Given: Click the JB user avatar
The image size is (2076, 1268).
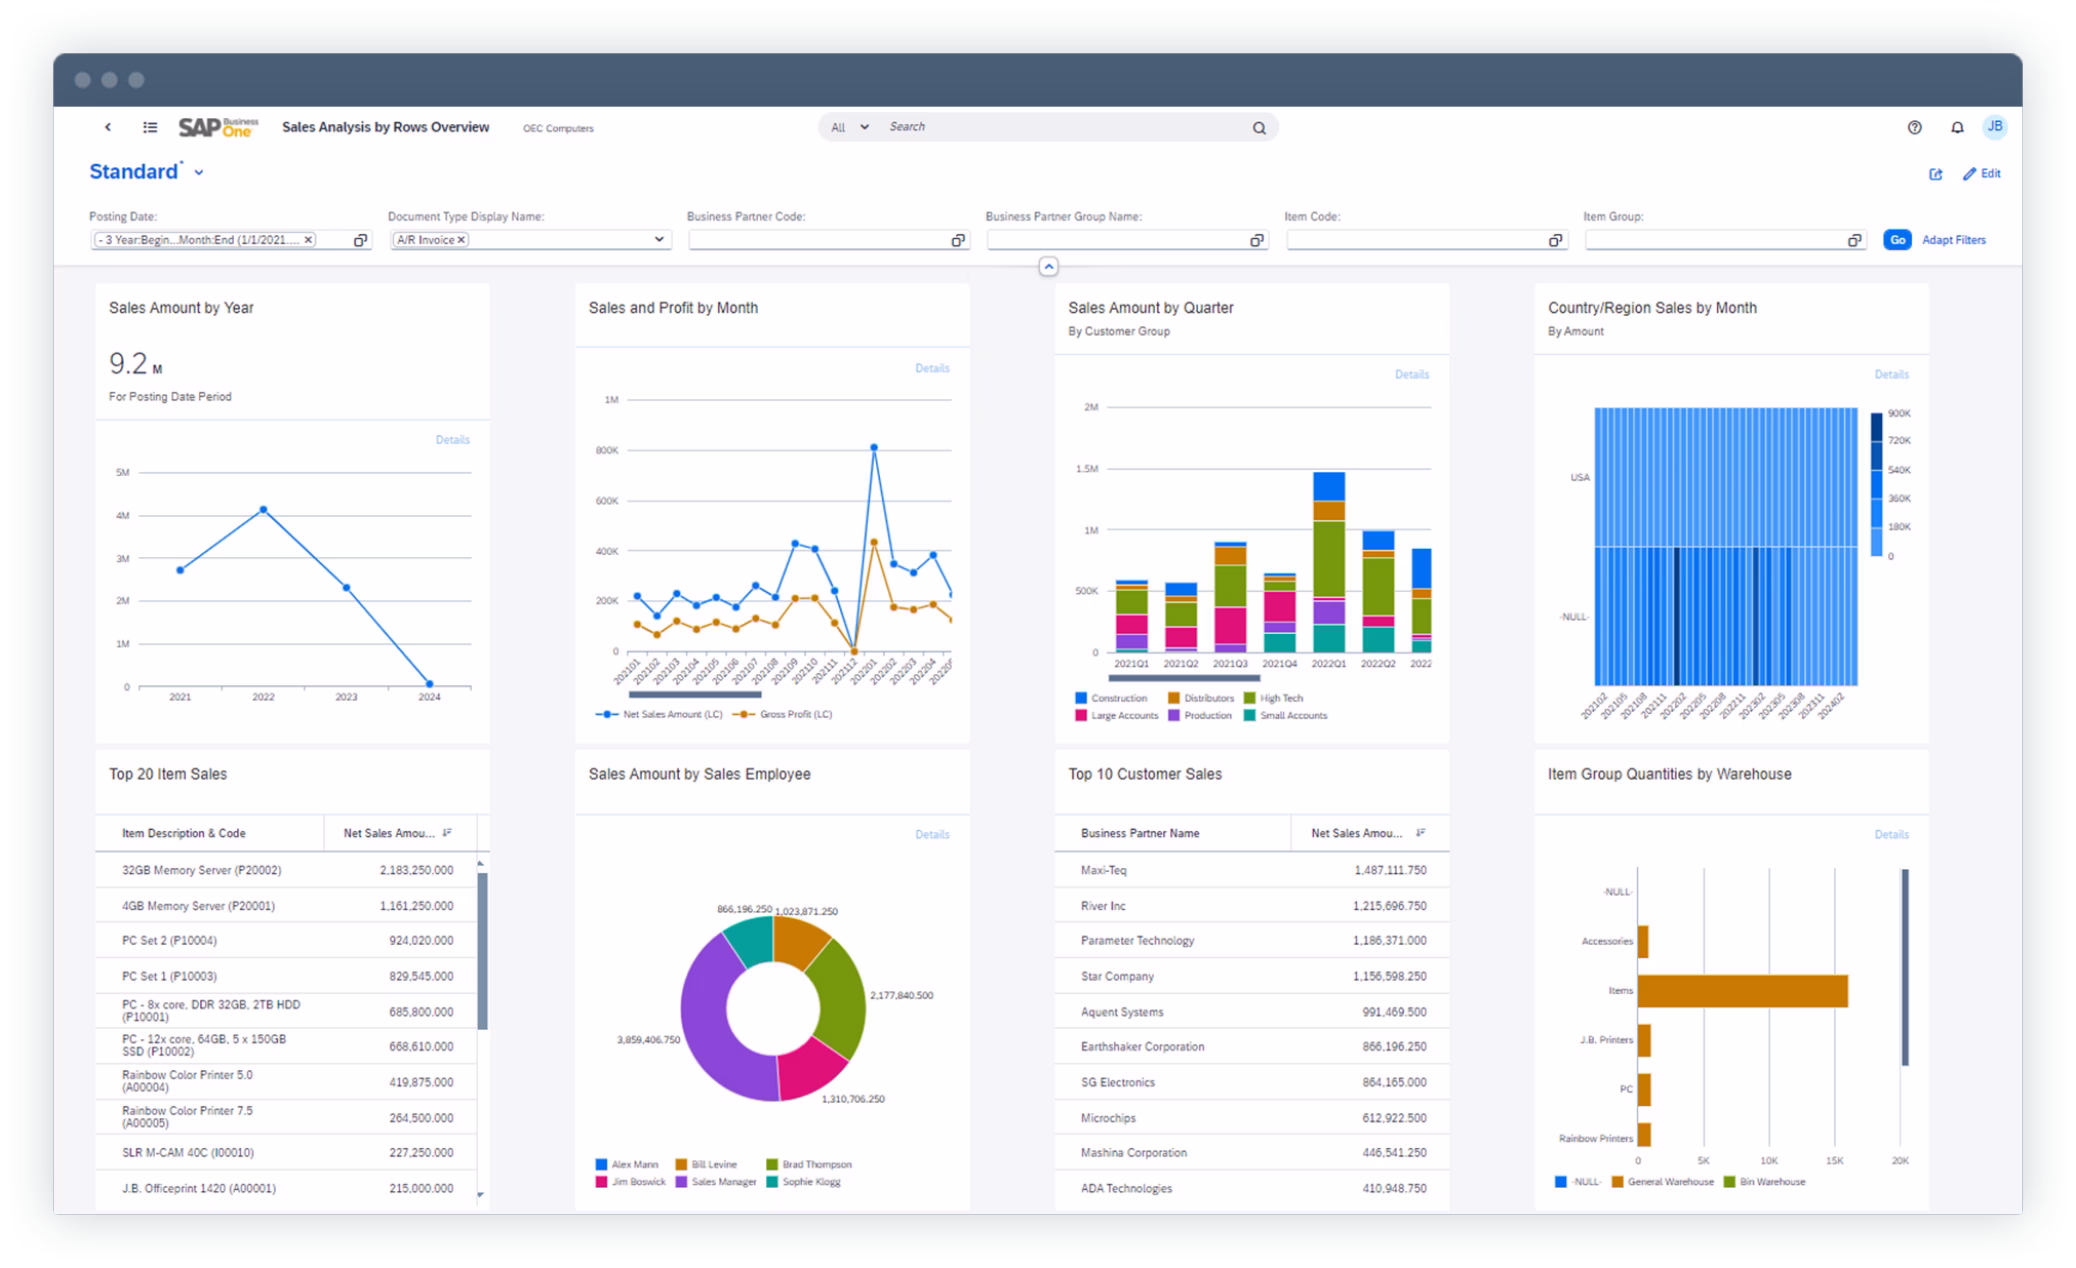Looking at the screenshot, I should pyautogui.click(x=1994, y=126).
